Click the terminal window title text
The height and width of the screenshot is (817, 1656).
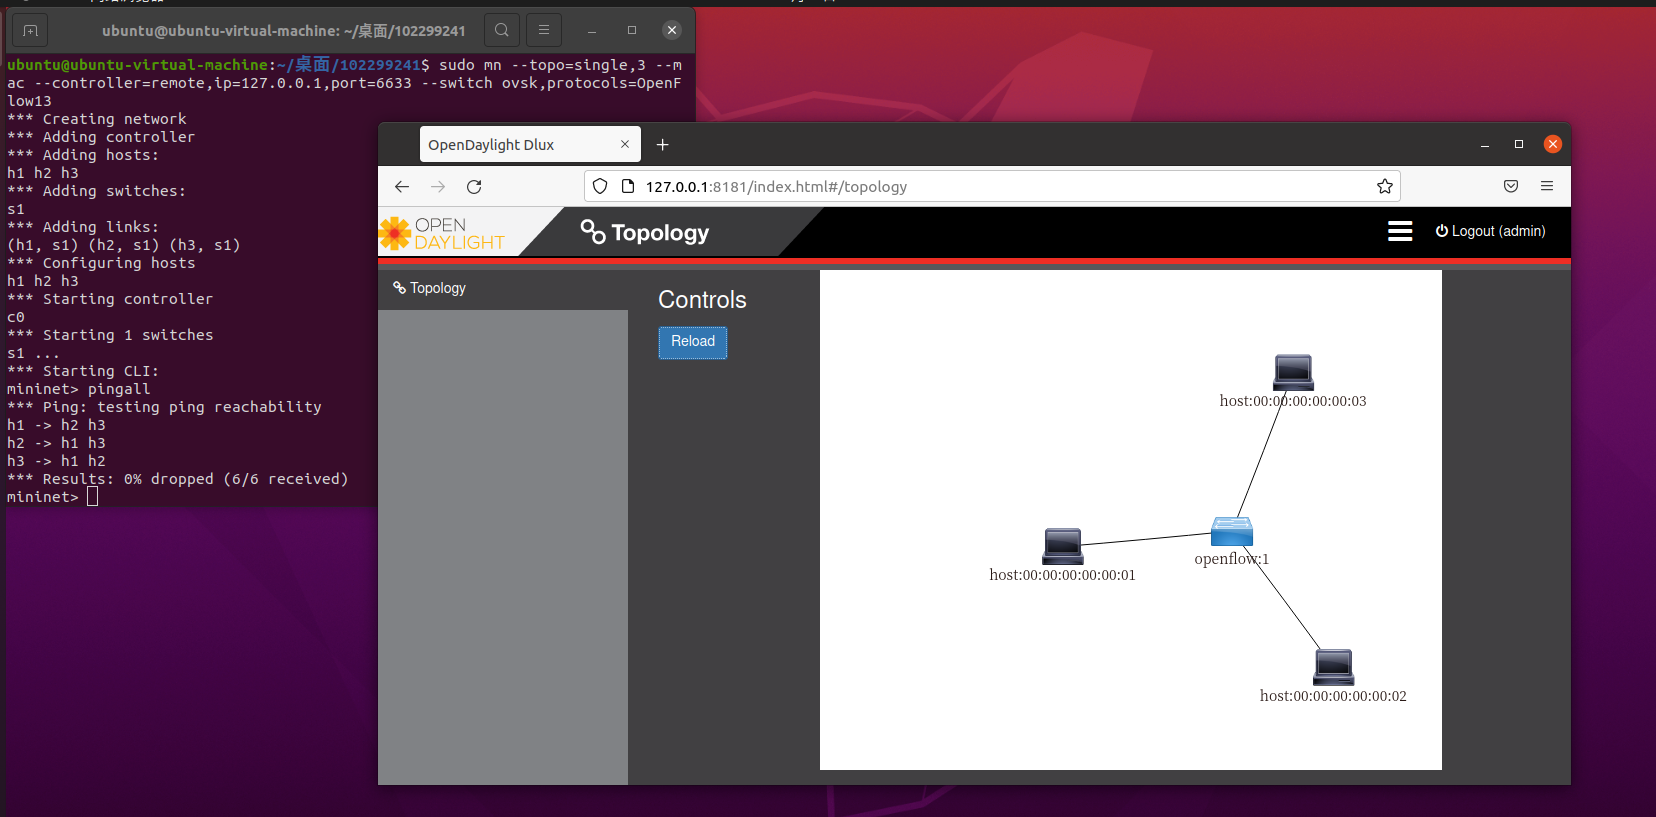[284, 31]
